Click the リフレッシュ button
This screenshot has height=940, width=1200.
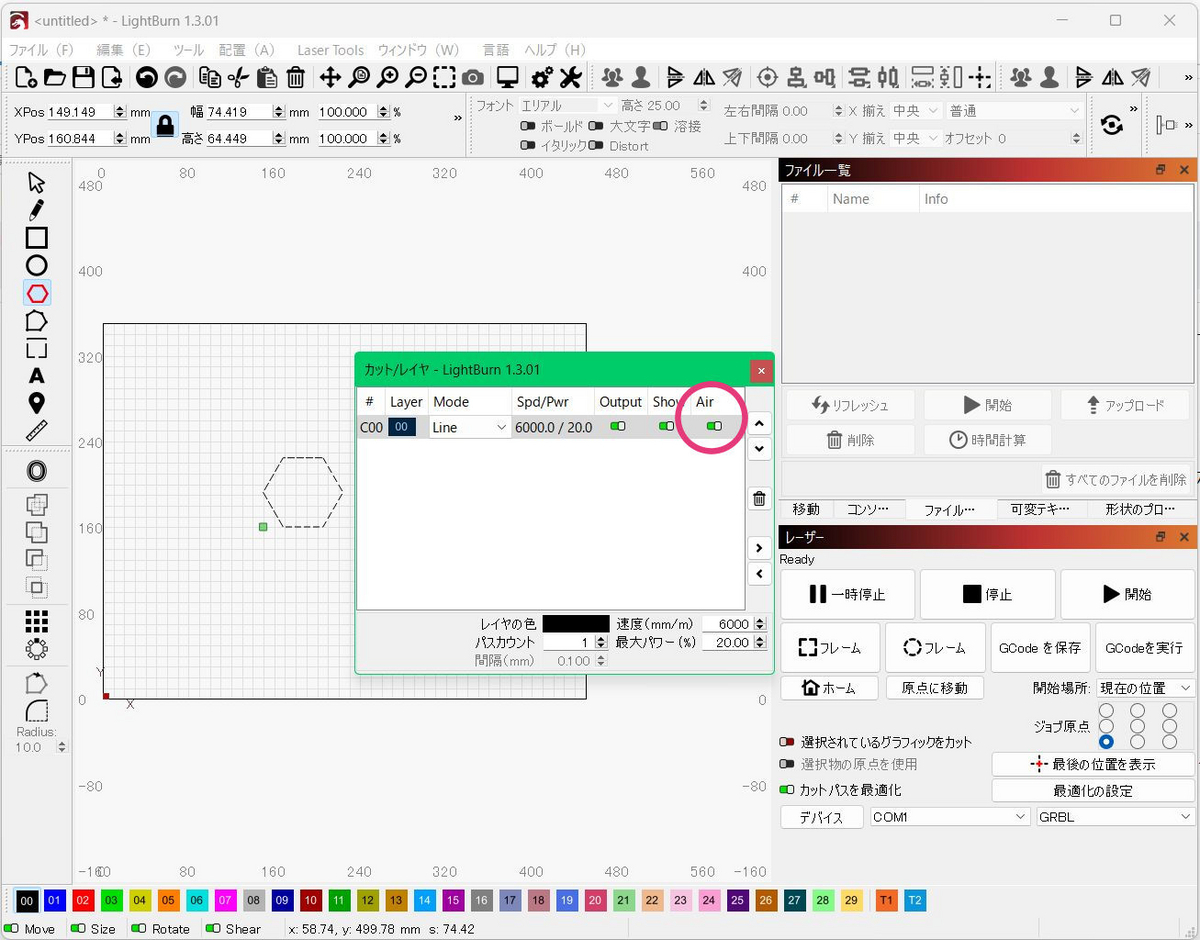[851, 405]
